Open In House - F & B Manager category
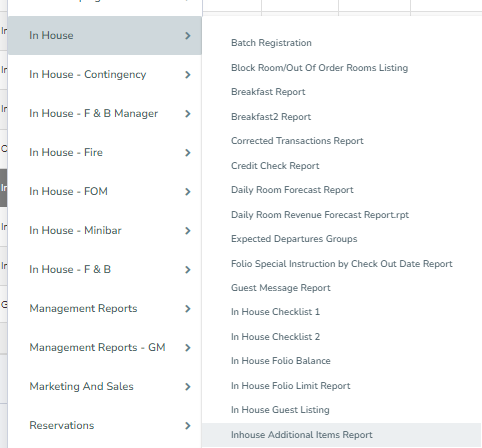 [105, 113]
